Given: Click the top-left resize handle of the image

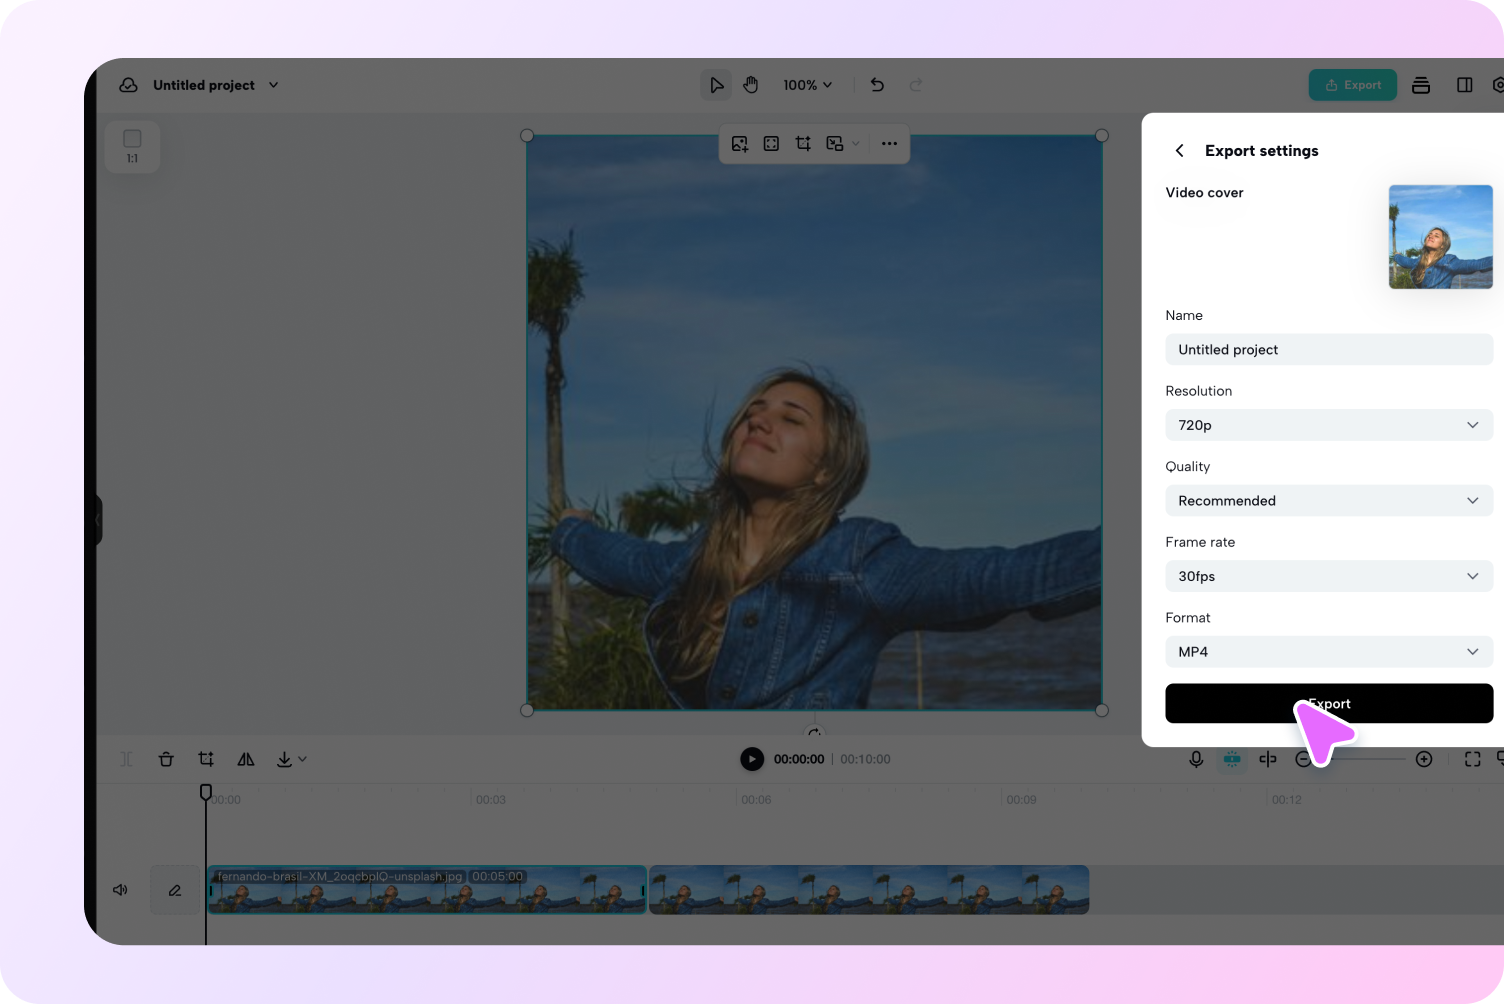Looking at the screenshot, I should 527,135.
